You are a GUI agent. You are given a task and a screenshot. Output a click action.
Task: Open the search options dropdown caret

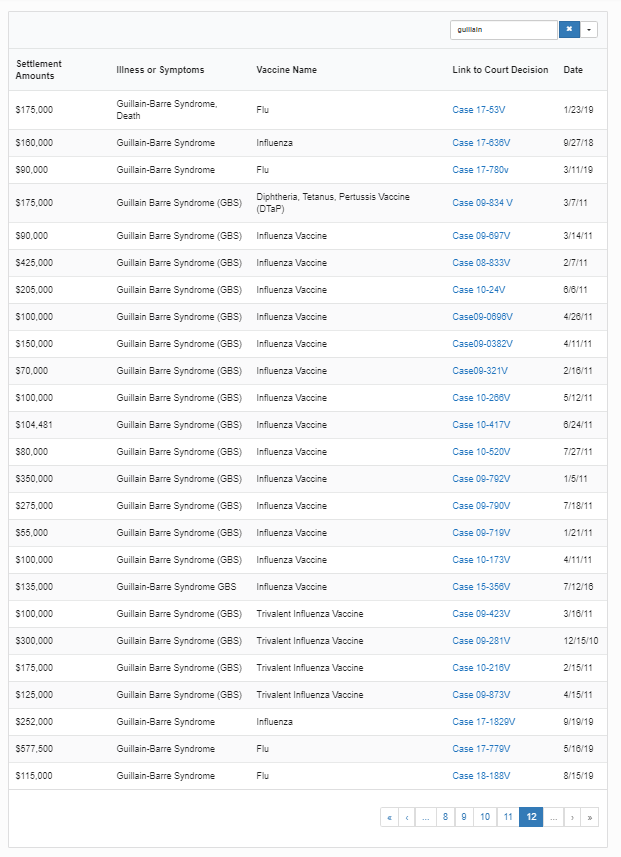coord(589,30)
